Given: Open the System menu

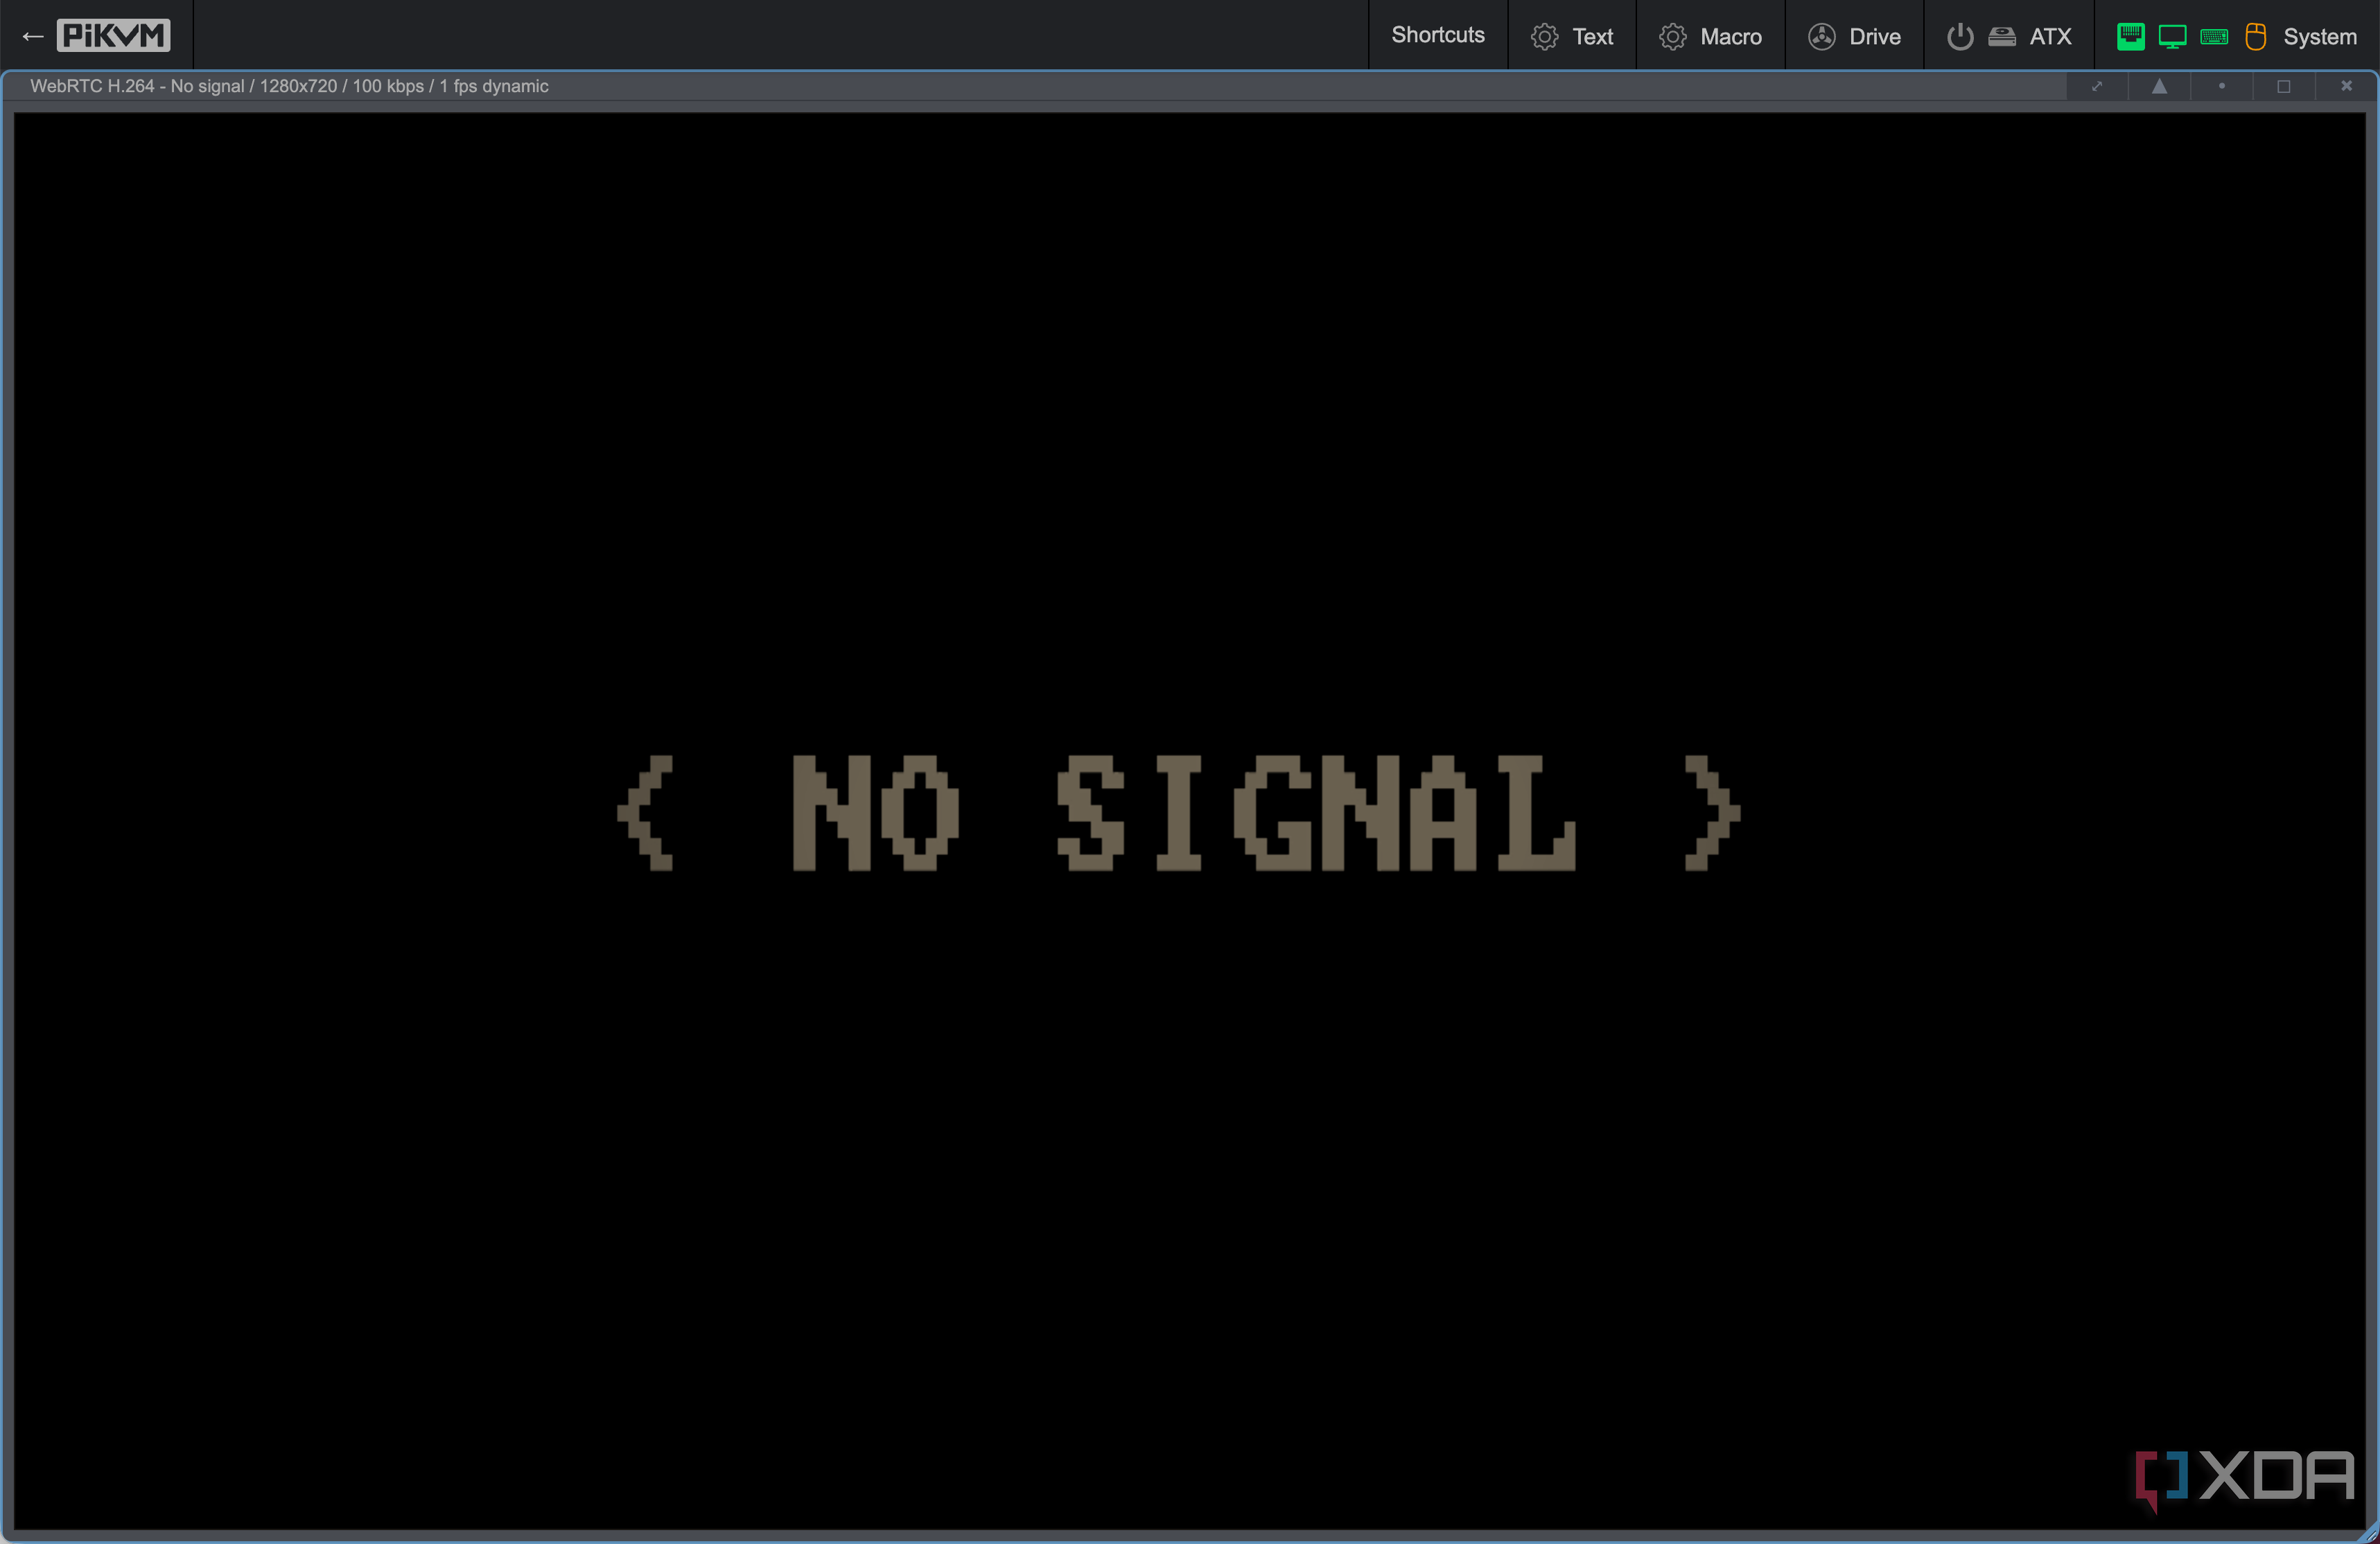Looking at the screenshot, I should point(2237,36).
